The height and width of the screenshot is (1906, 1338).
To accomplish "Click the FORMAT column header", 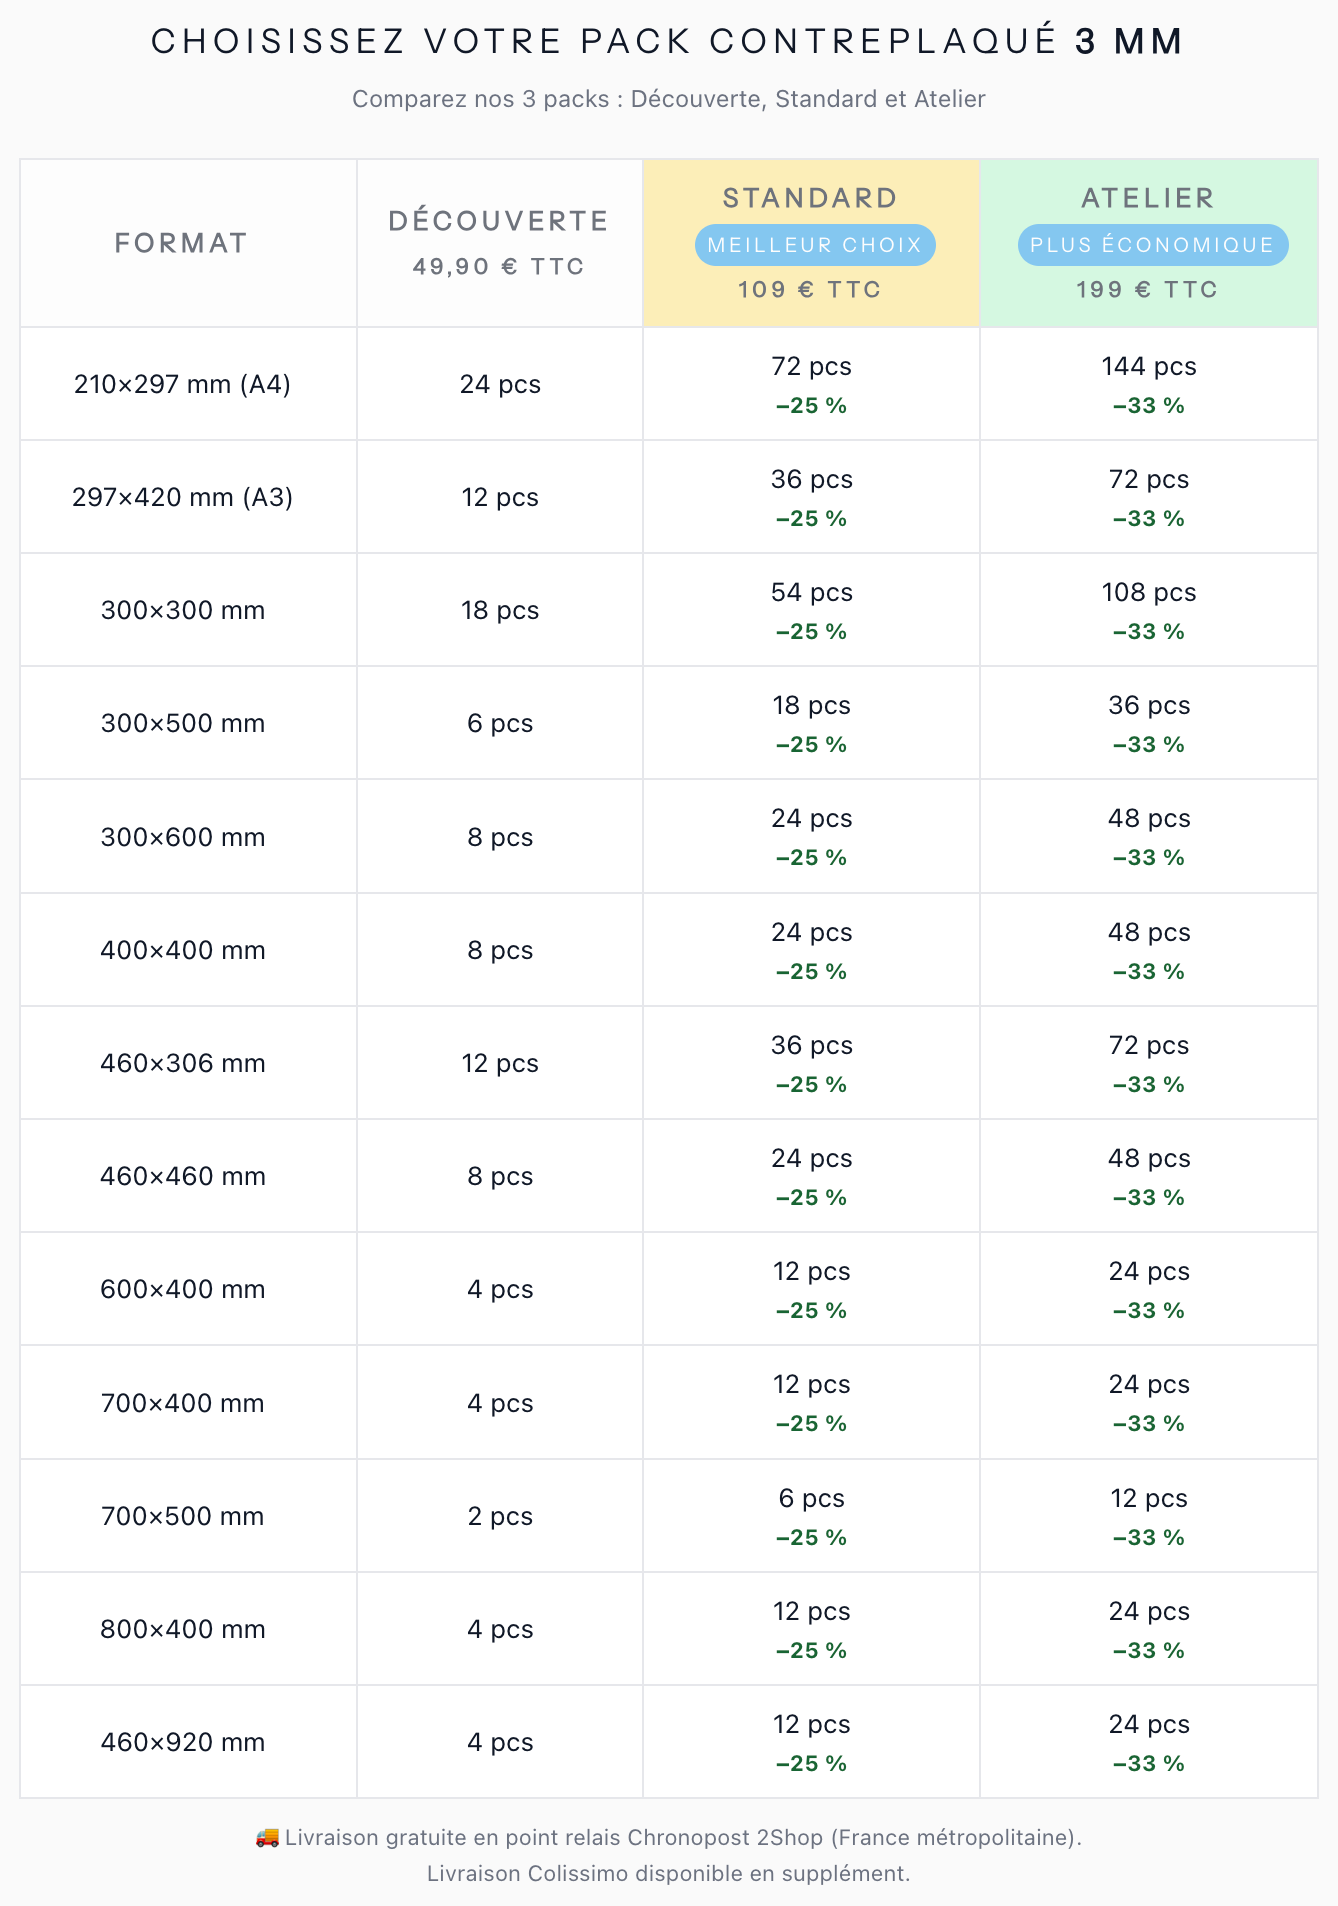I will pos(181,243).
